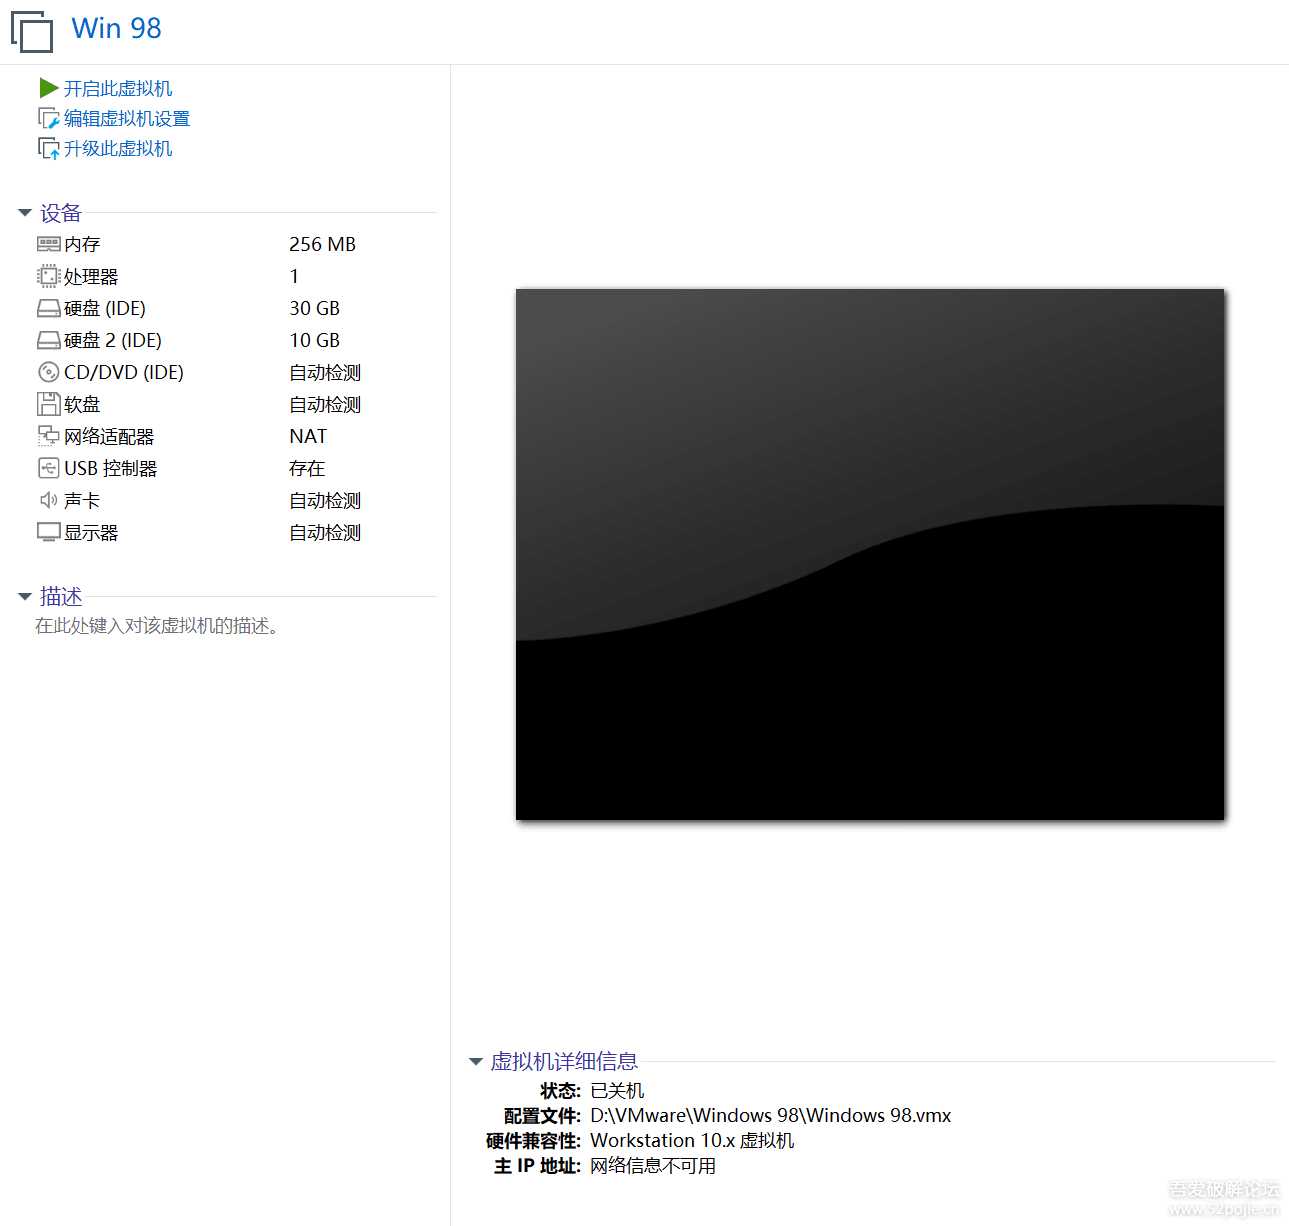
Task: Click the USB 控制器 icon
Action: [49, 467]
